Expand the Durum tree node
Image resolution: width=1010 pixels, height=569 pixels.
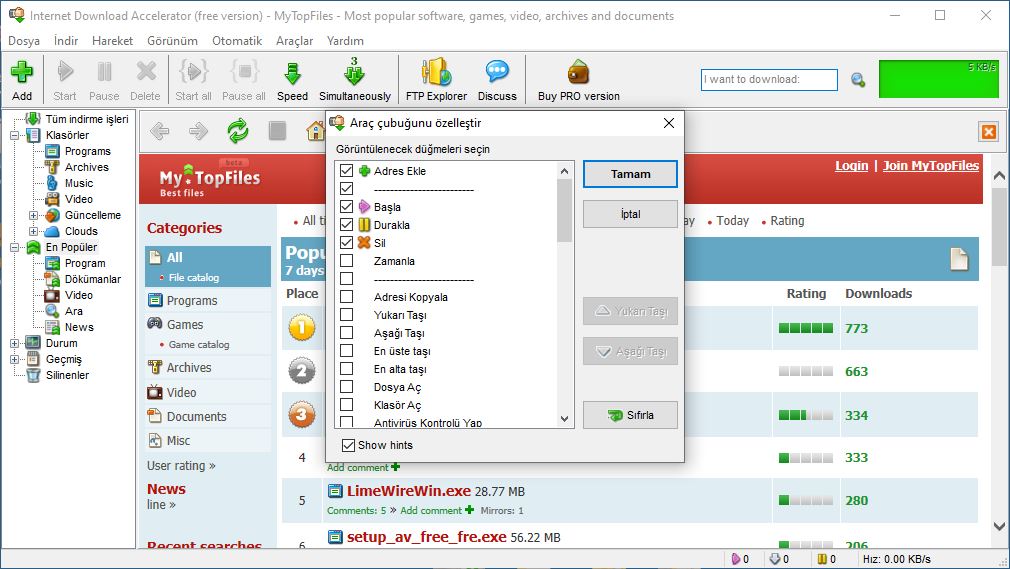coord(14,343)
